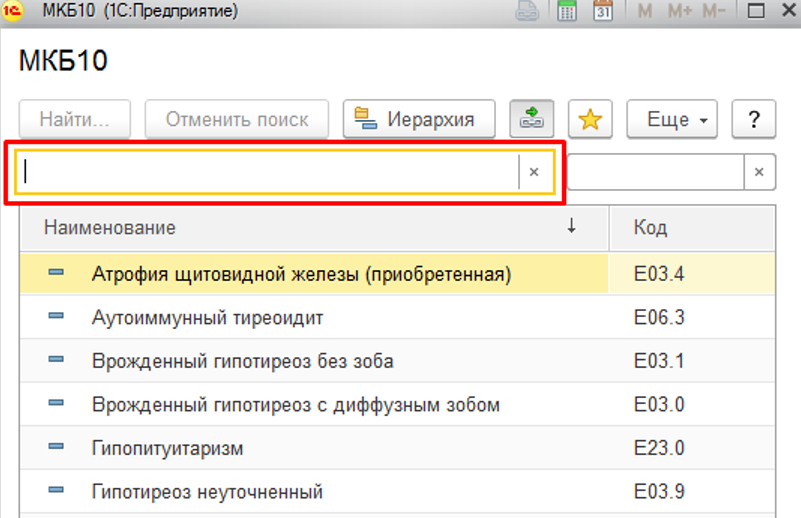801x518 pixels.
Task: Select code E03.9 cell in the list
Action: pyautogui.click(x=659, y=492)
